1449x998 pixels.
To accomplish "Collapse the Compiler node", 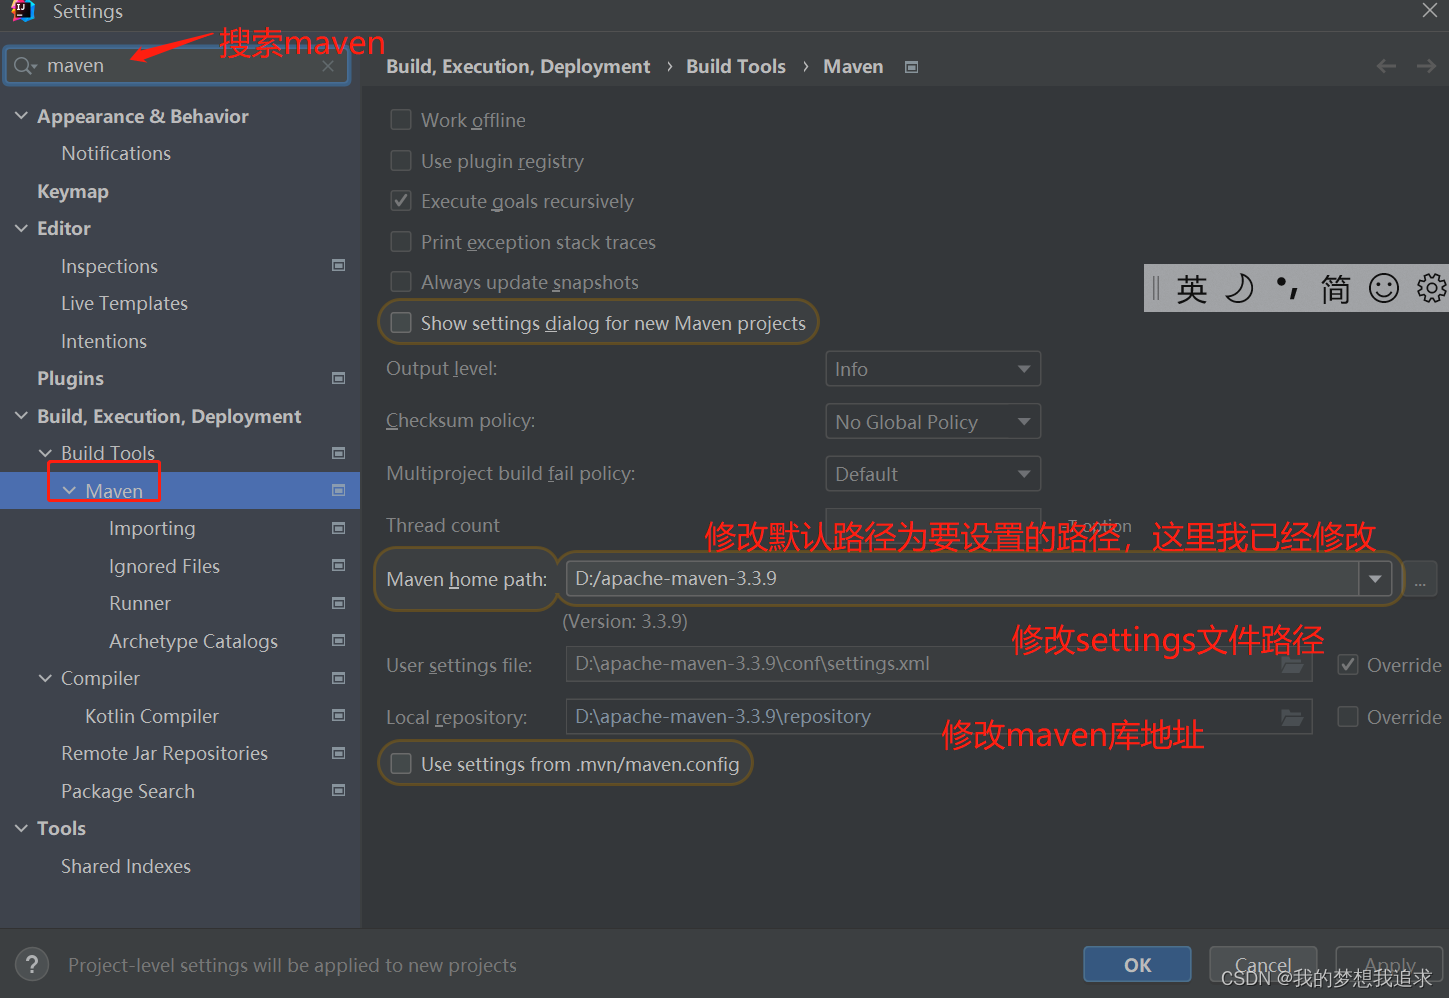I will coord(45,678).
